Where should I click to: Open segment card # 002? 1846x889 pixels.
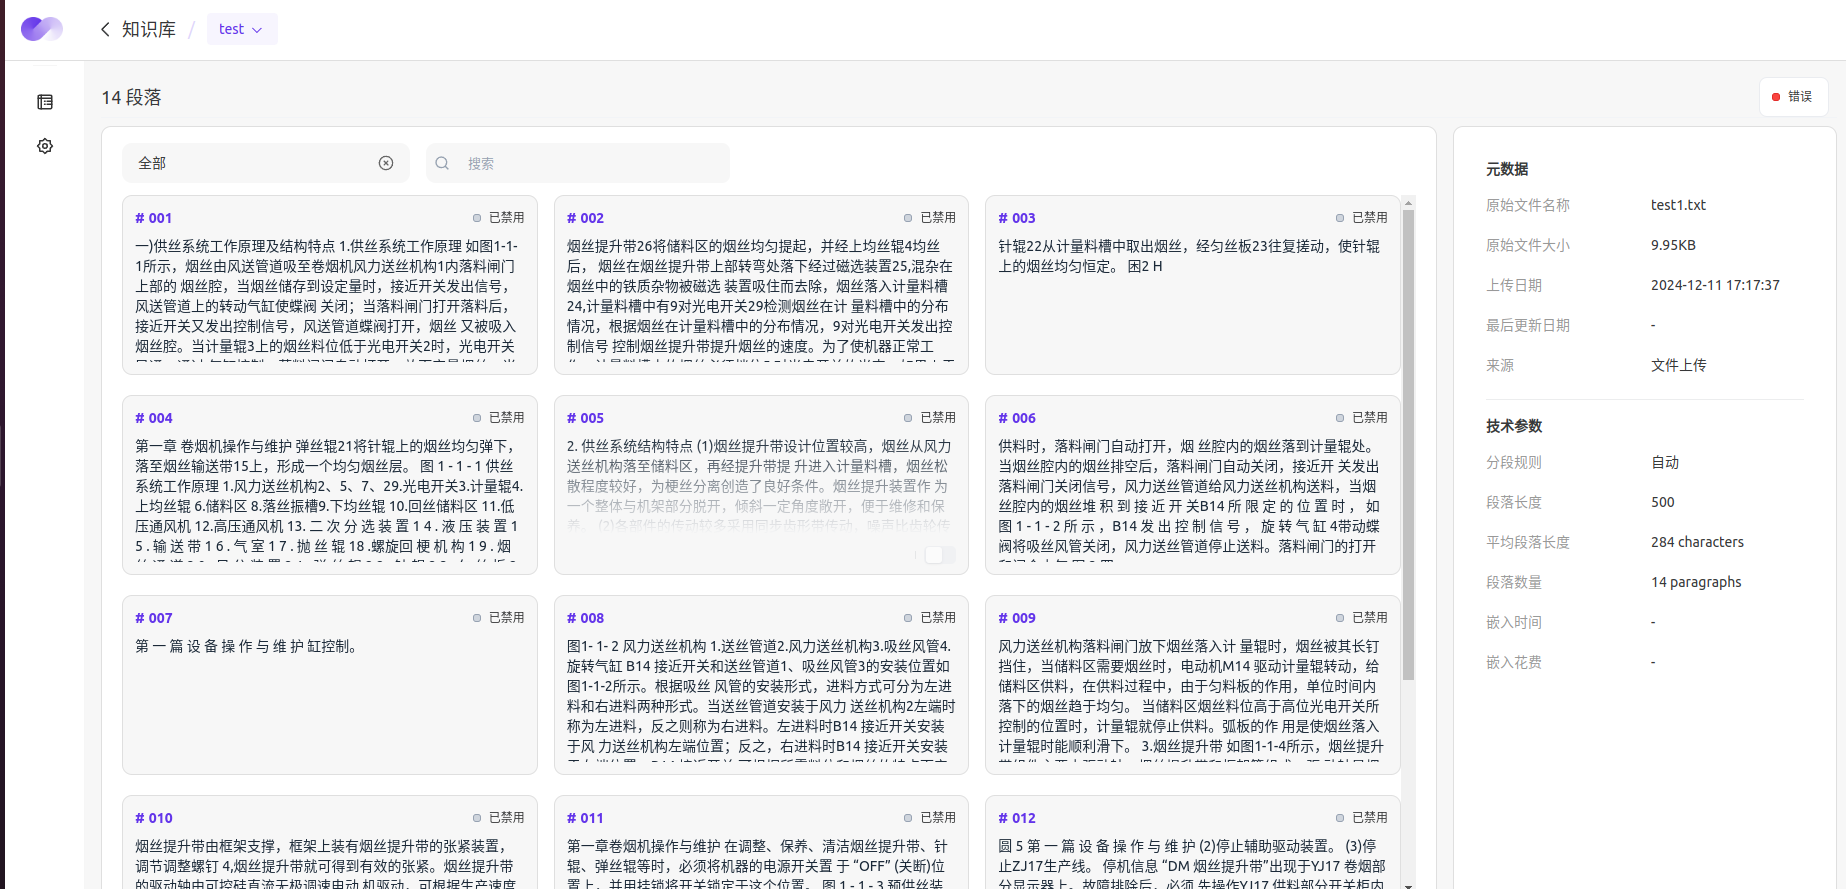coord(761,285)
